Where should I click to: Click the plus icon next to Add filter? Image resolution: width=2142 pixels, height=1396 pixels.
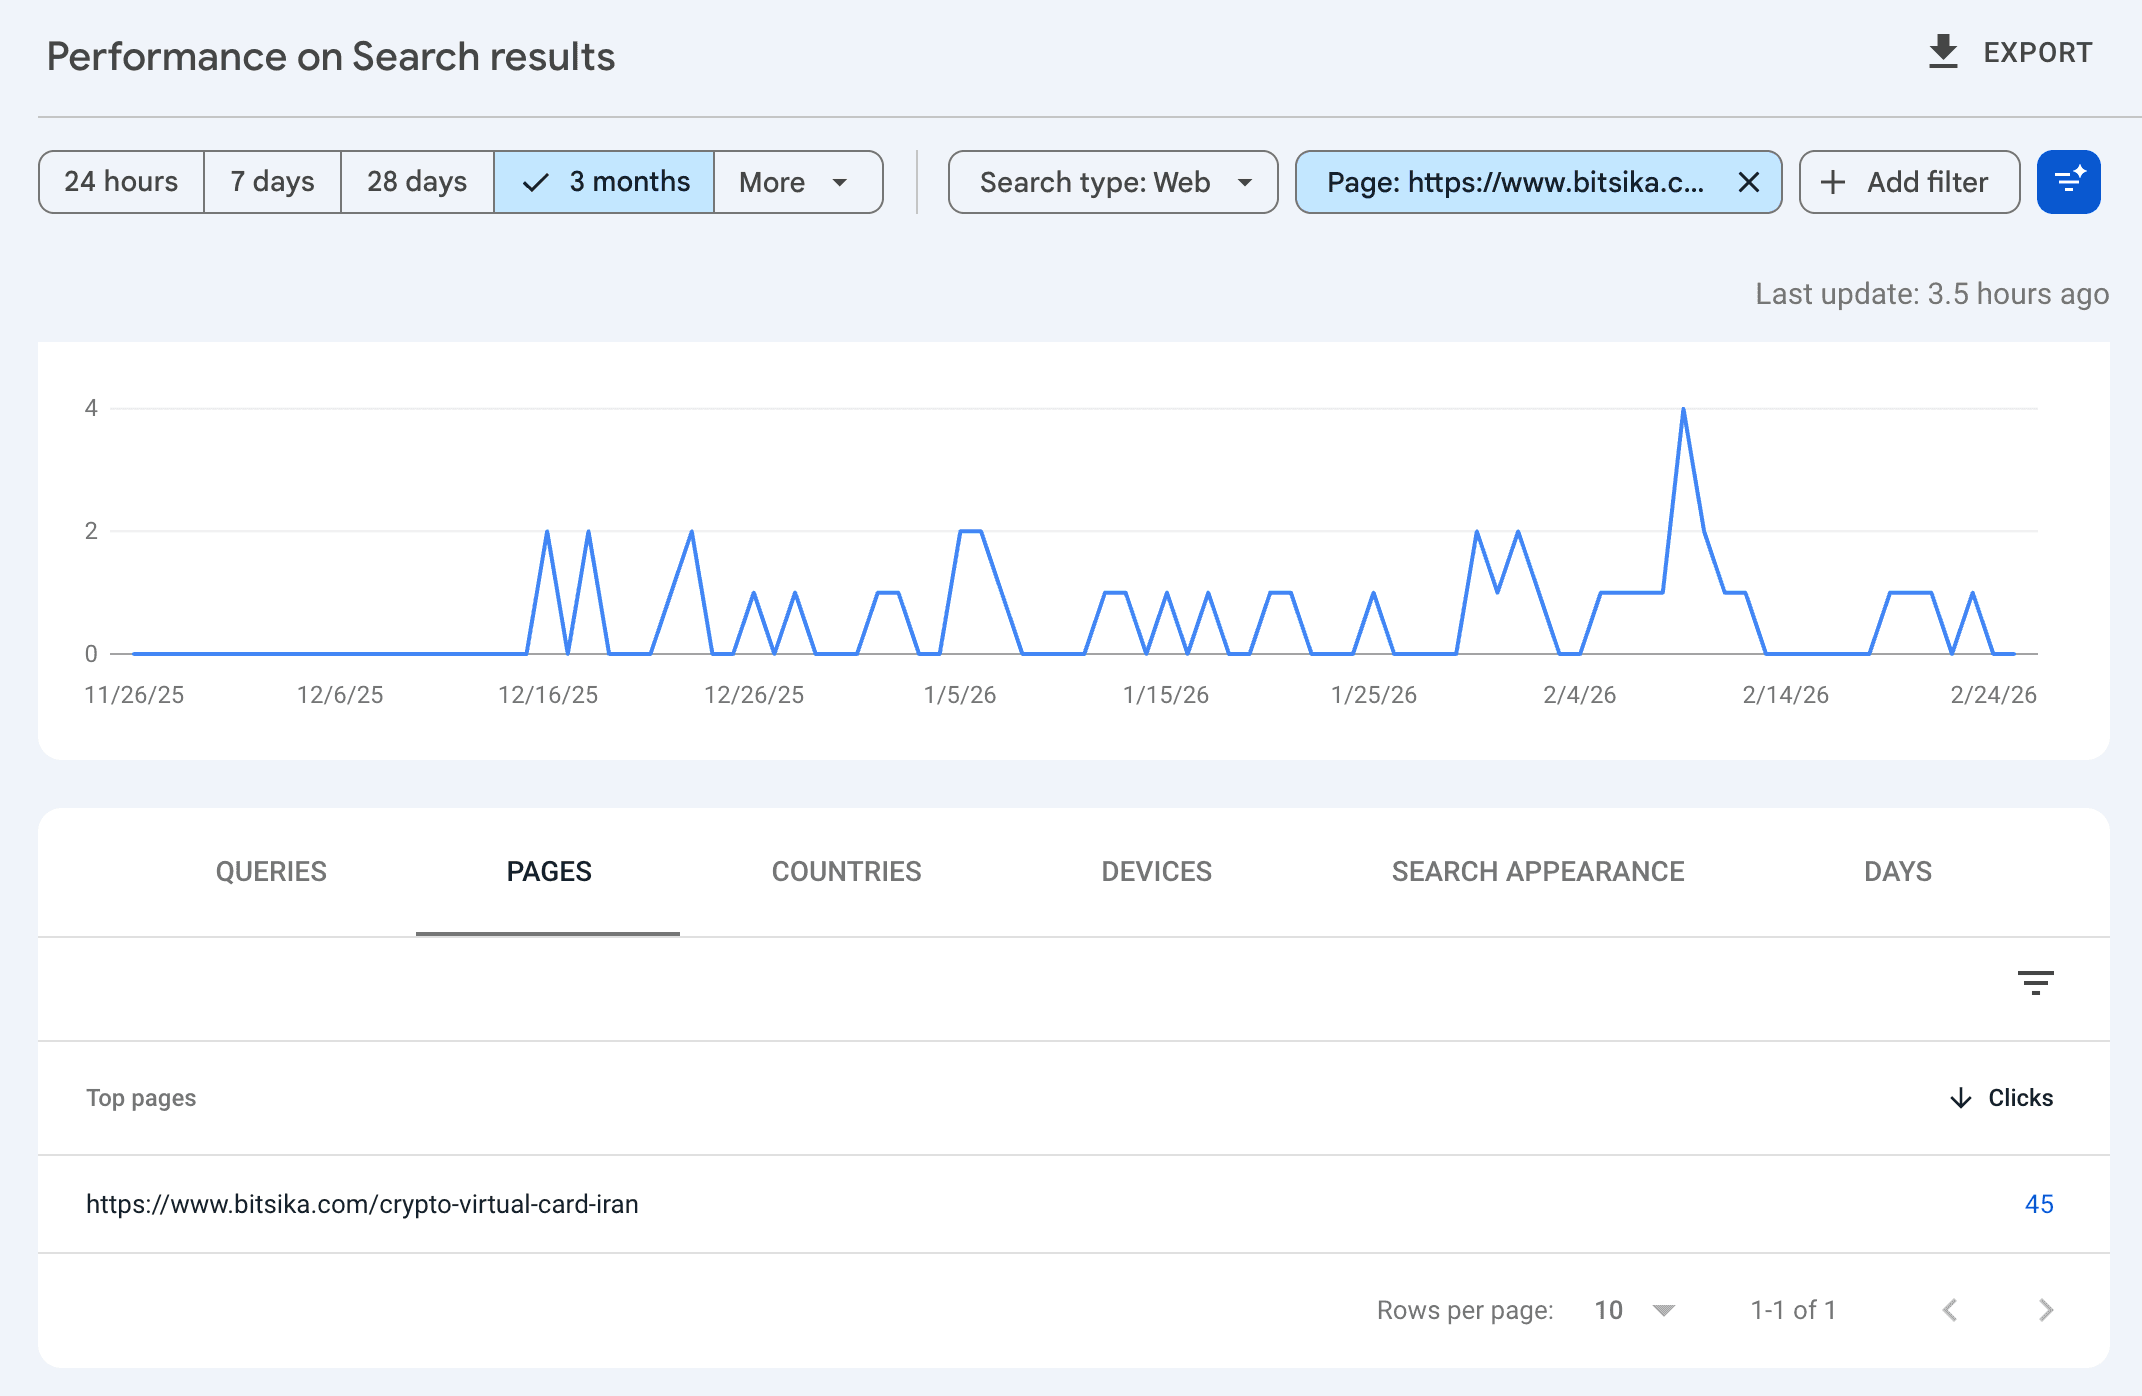[x=1832, y=182]
